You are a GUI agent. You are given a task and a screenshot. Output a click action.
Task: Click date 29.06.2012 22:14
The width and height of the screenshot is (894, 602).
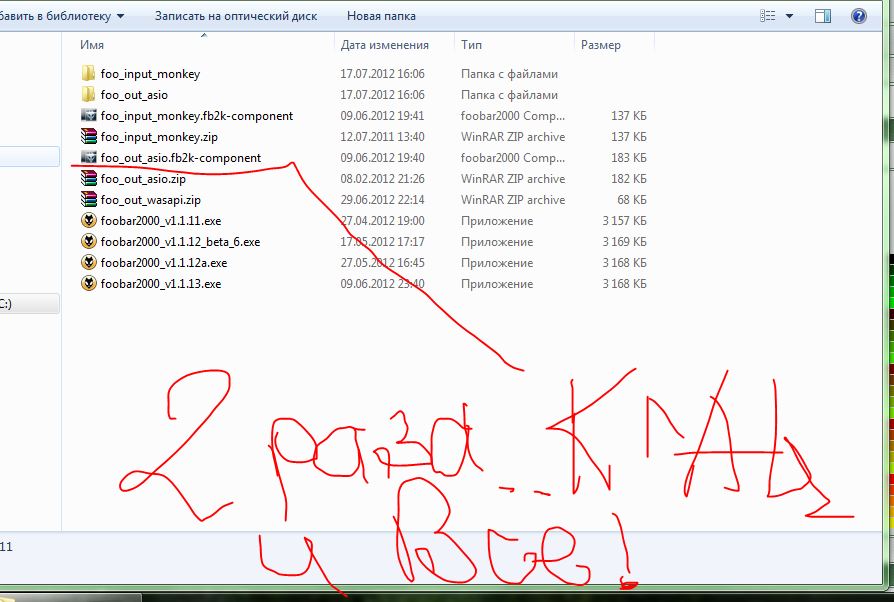coord(382,200)
